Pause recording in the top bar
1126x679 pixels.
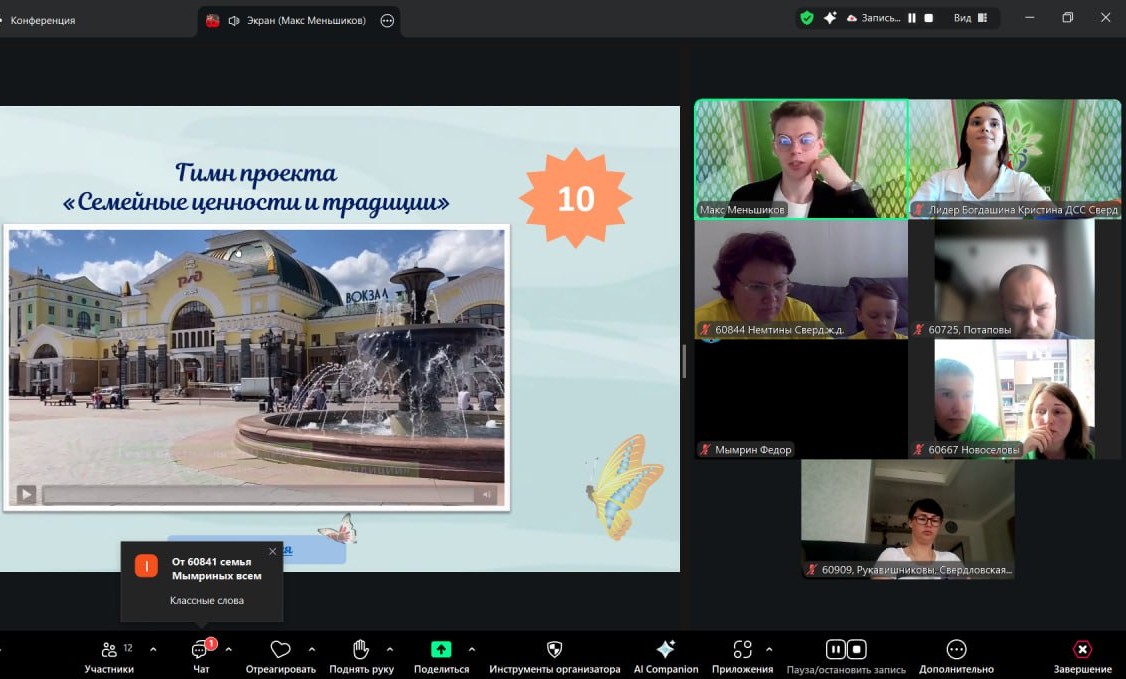point(912,18)
